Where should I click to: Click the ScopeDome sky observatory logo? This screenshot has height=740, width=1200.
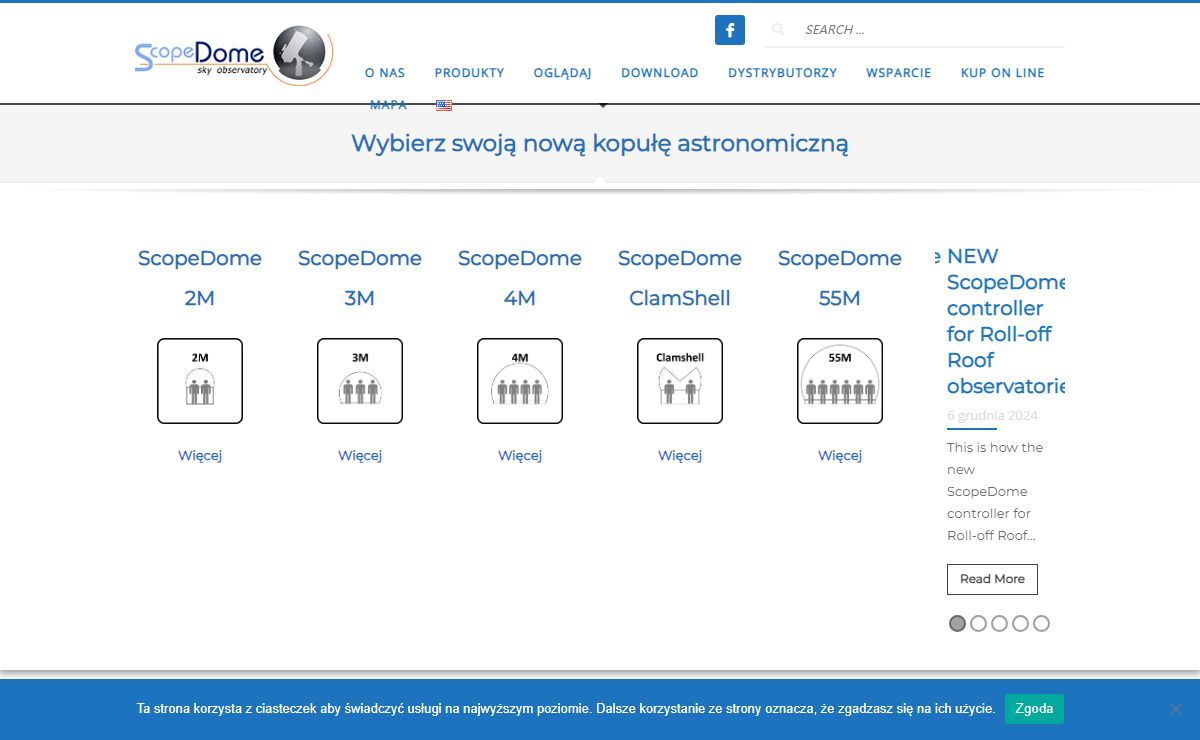point(233,55)
